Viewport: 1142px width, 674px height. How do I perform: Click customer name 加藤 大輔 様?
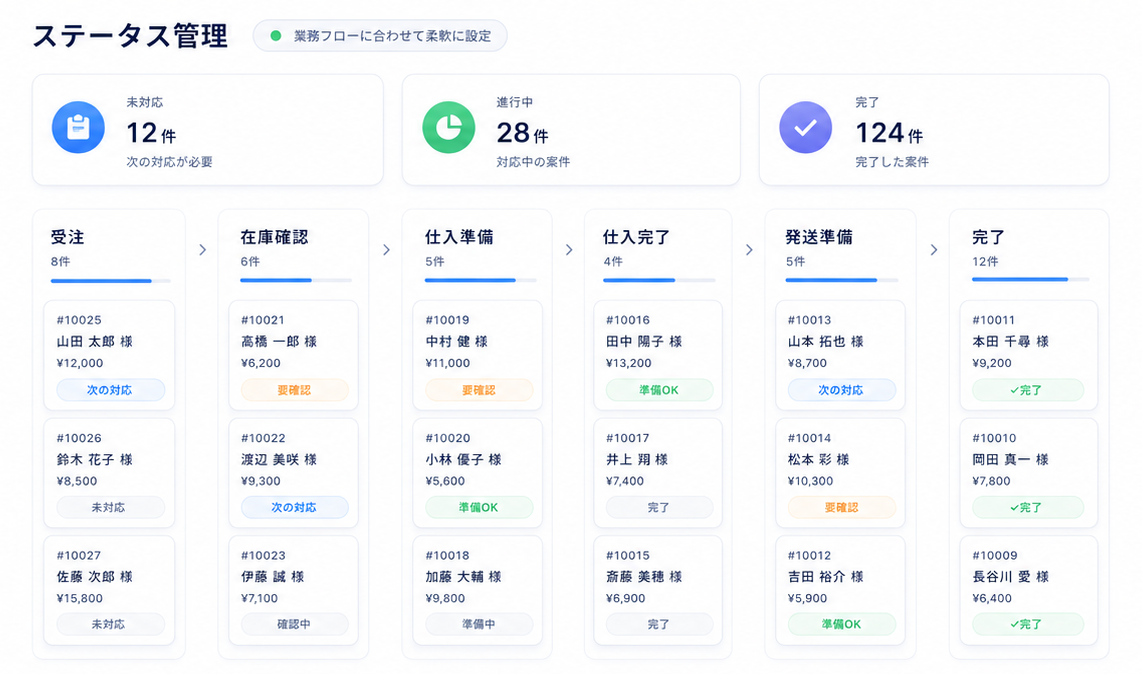click(x=464, y=577)
